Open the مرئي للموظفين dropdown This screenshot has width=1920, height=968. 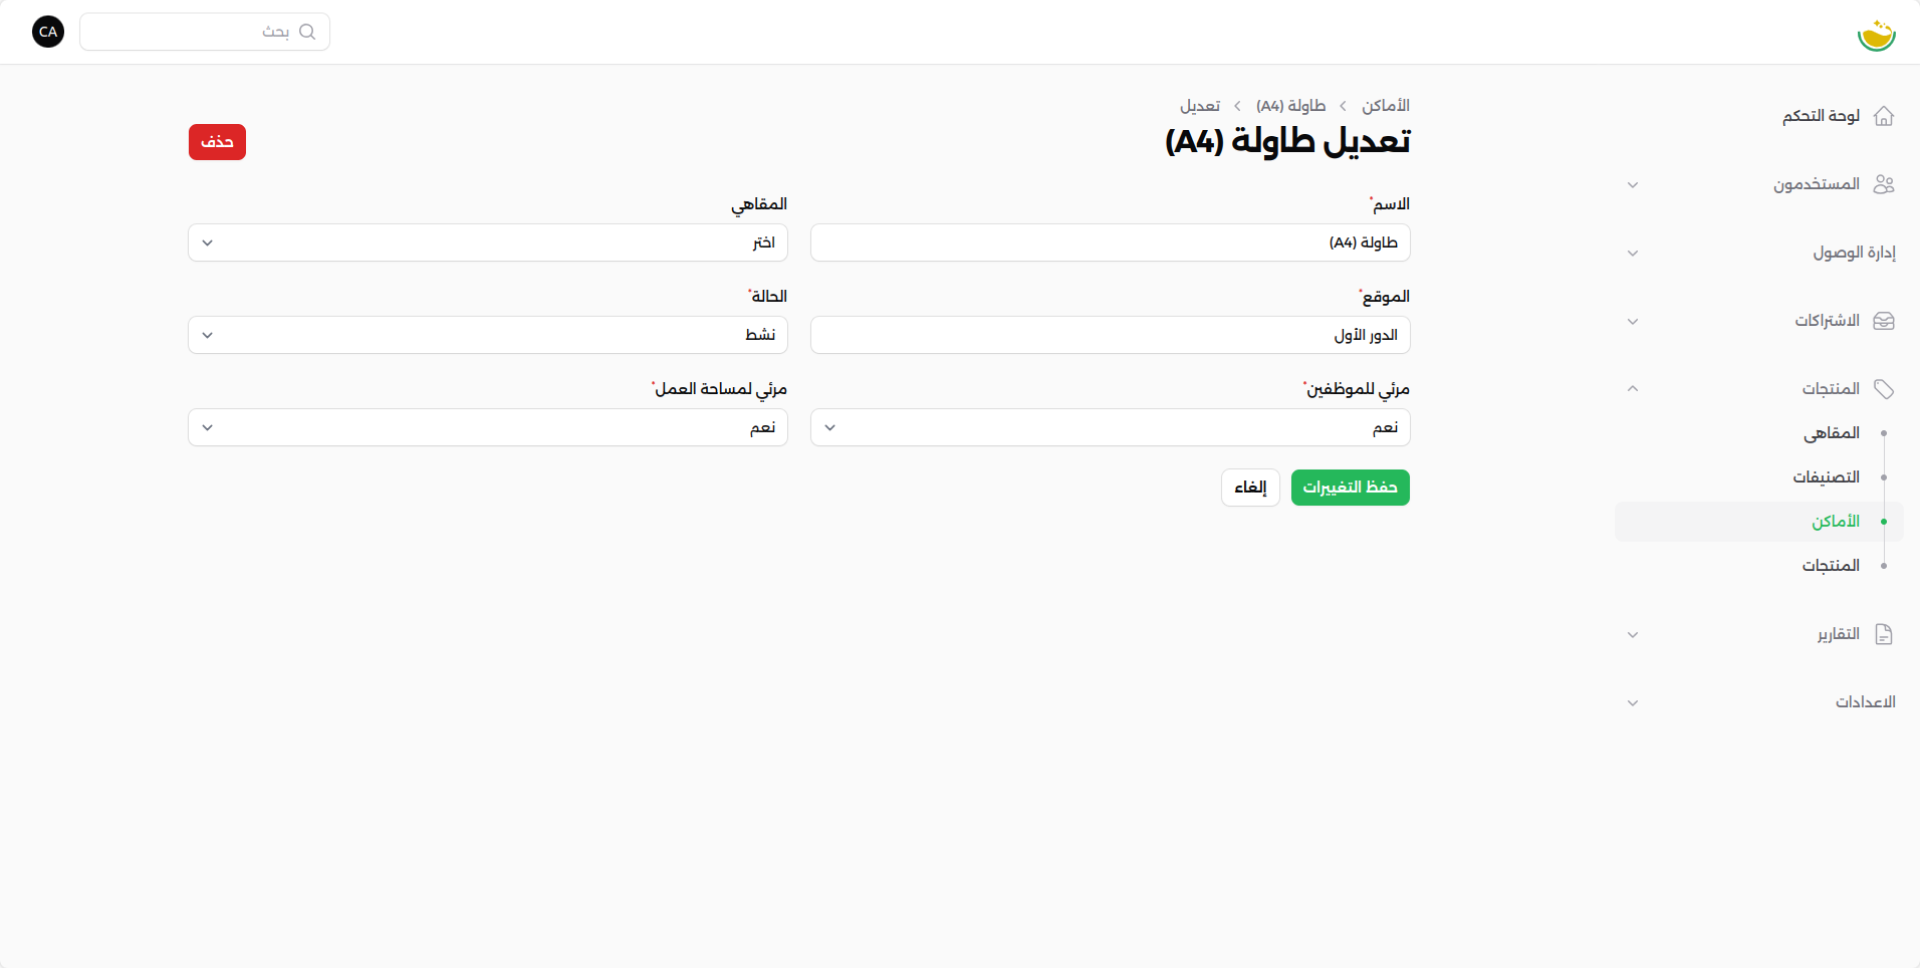pyautogui.click(x=1110, y=427)
